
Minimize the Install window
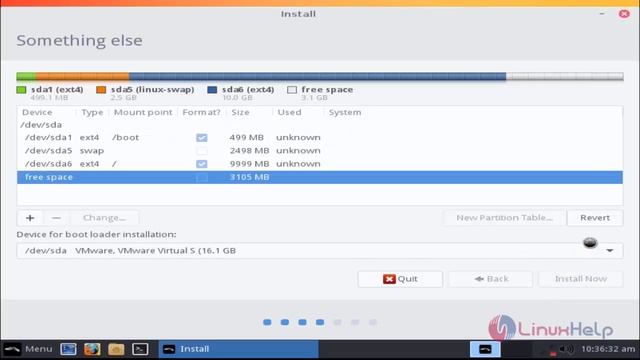click(602, 14)
